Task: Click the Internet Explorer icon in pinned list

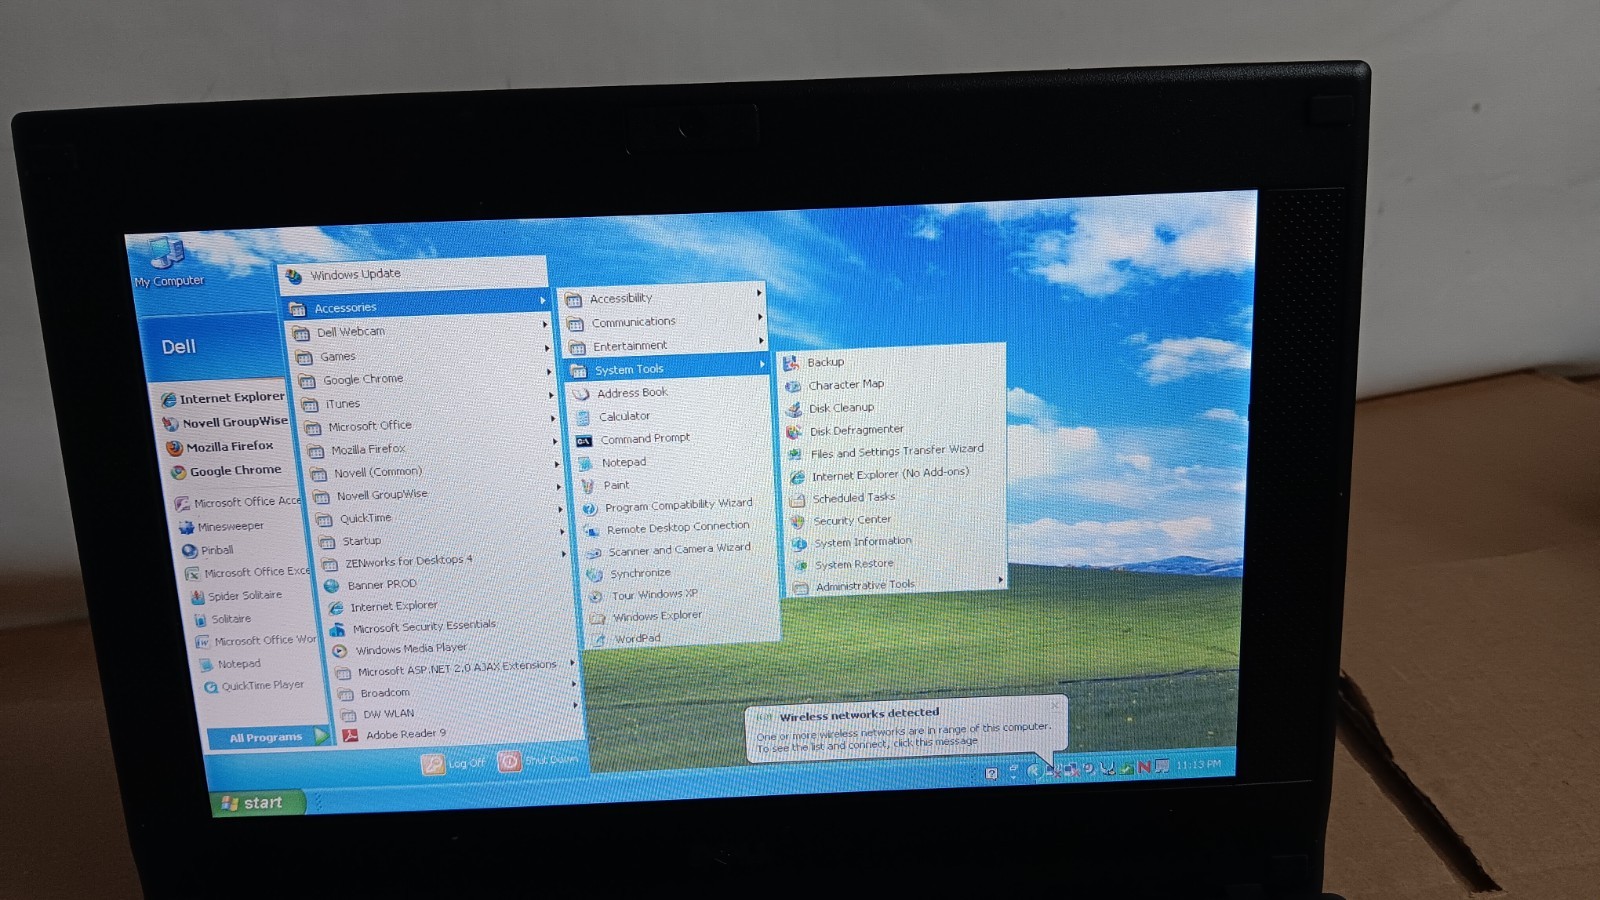Action: click(x=169, y=399)
